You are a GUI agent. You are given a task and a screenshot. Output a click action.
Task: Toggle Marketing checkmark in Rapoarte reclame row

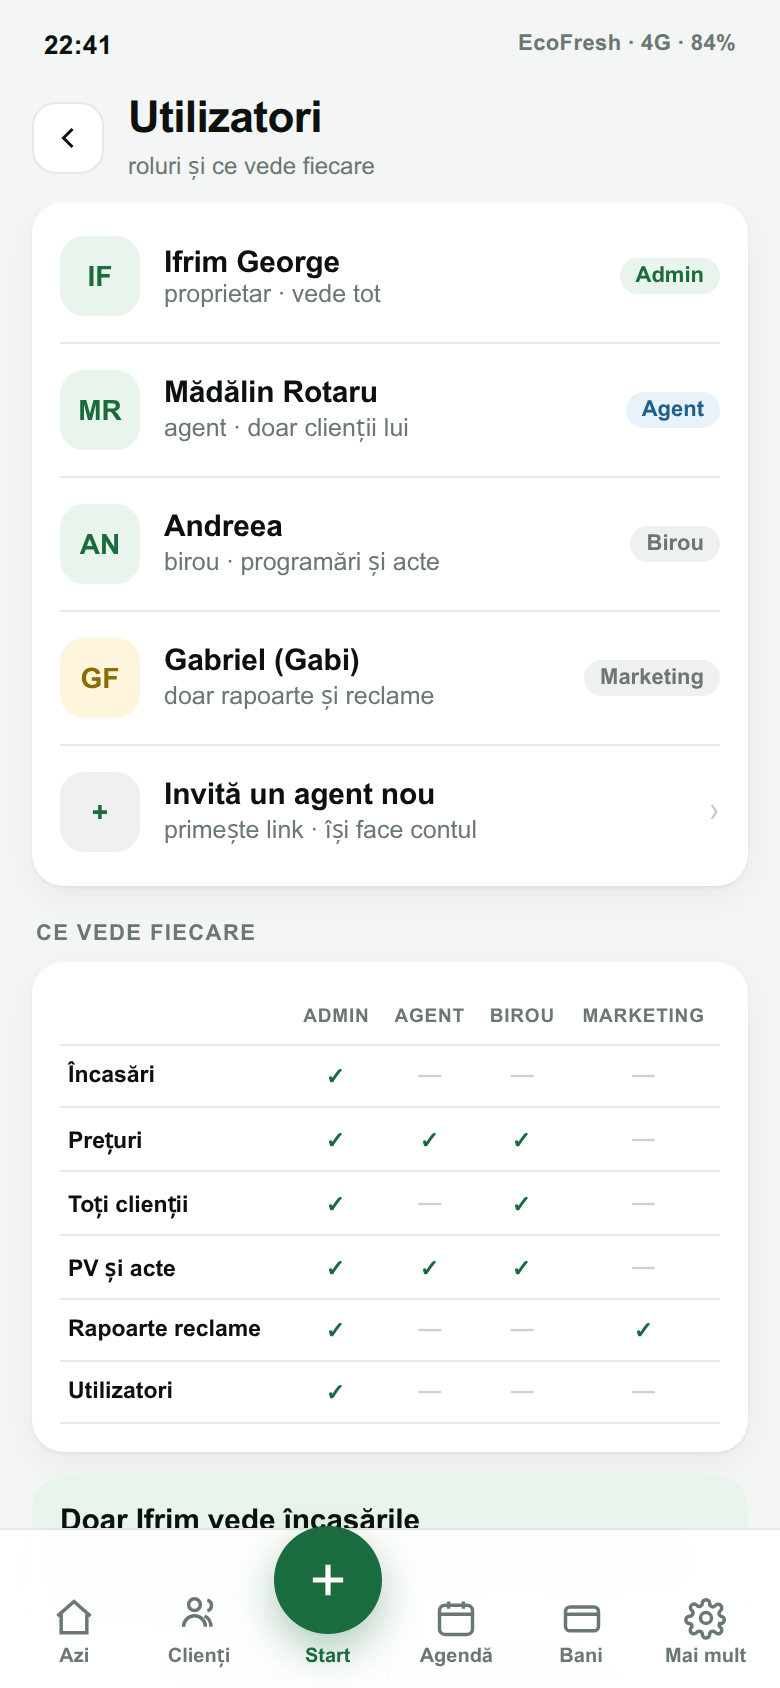(643, 1330)
